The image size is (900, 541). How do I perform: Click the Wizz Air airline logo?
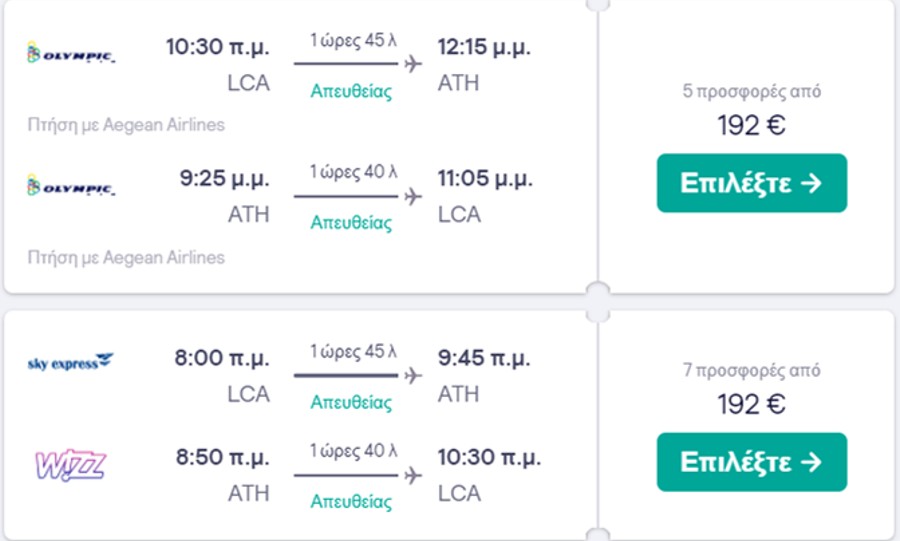pos(71,465)
